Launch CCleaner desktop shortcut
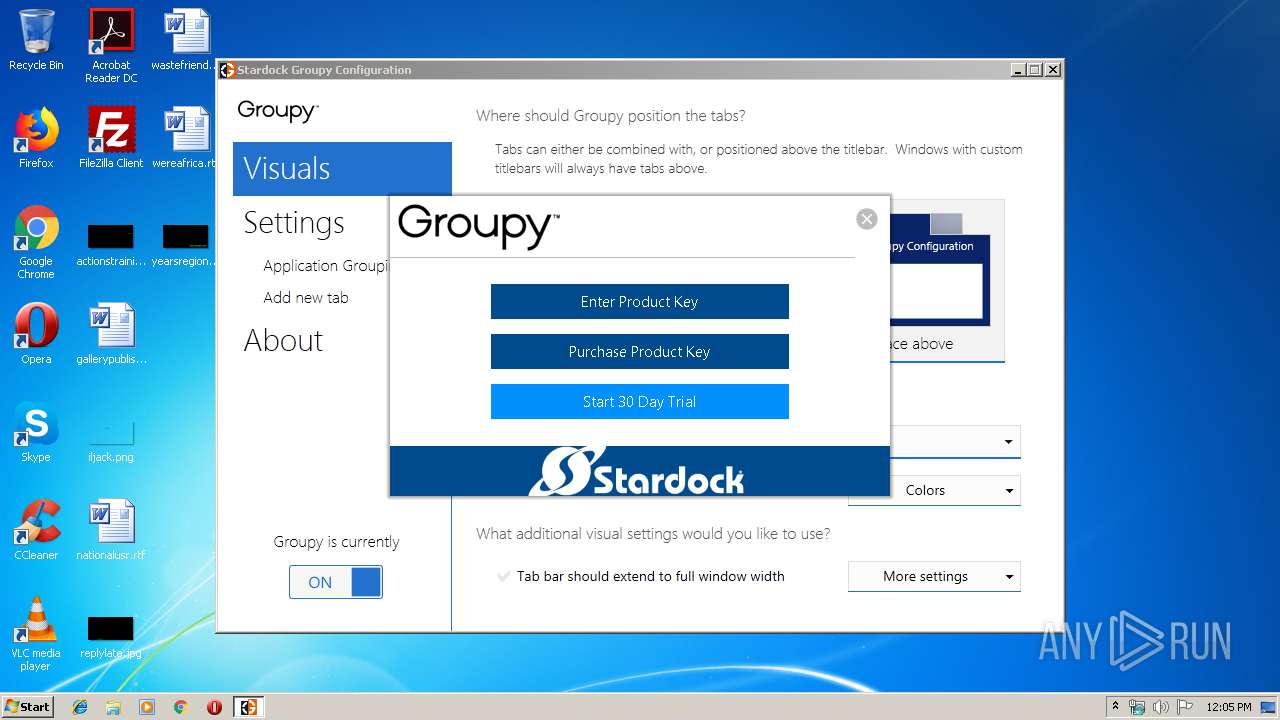The width and height of the screenshot is (1280, 720). pyautogui.click(x=36, y=530)
